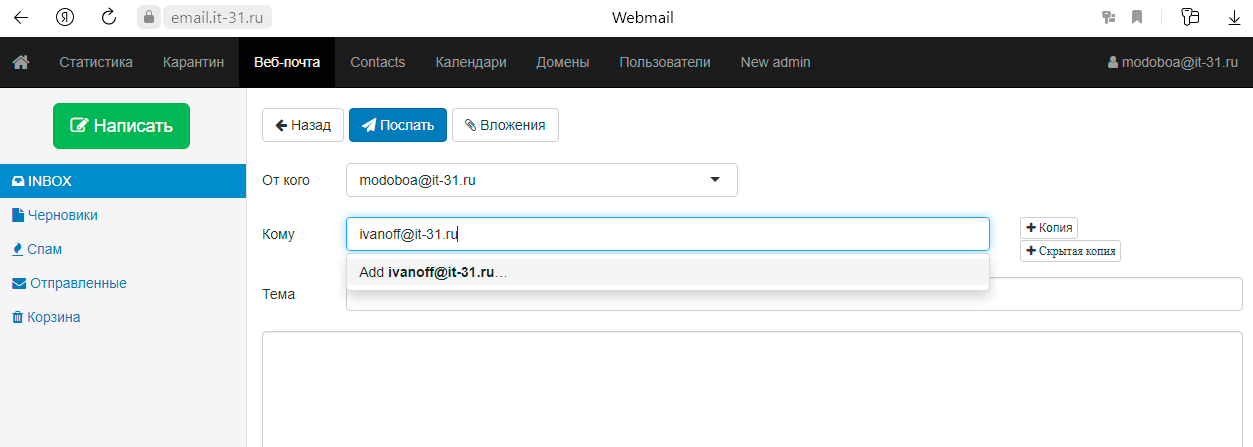This screenshot has height=447, width=1253.
Task: Open the Карантин section
Action: point(193,62)
